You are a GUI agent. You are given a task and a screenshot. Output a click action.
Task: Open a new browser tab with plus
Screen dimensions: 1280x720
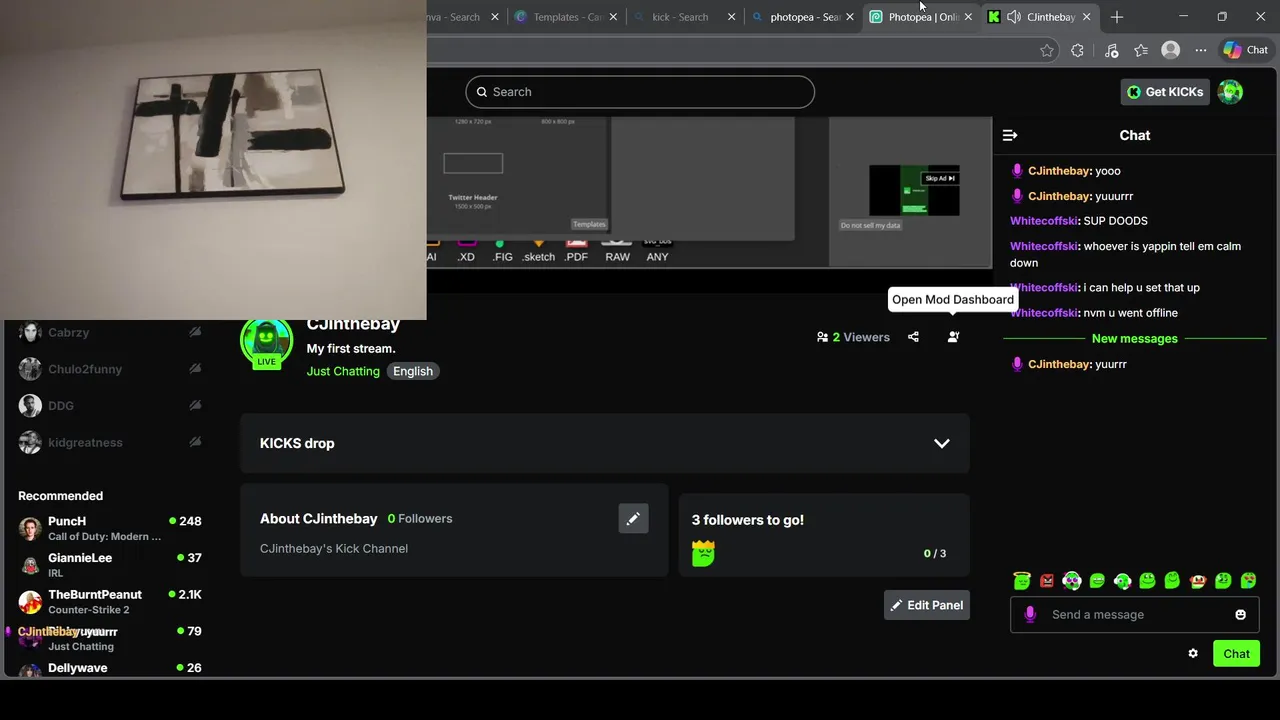click(1117, 17)
